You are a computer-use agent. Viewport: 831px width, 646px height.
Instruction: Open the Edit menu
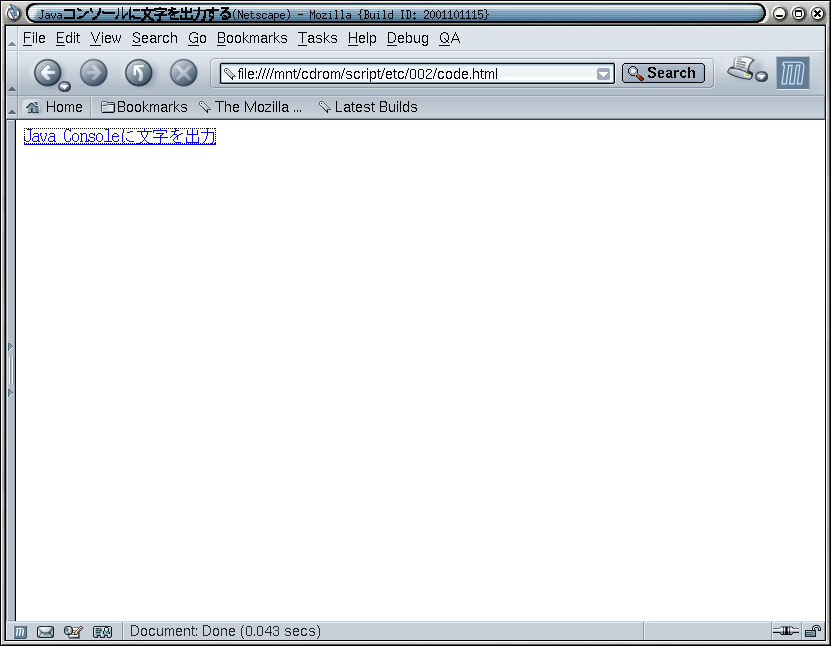(x=68, y=38)
